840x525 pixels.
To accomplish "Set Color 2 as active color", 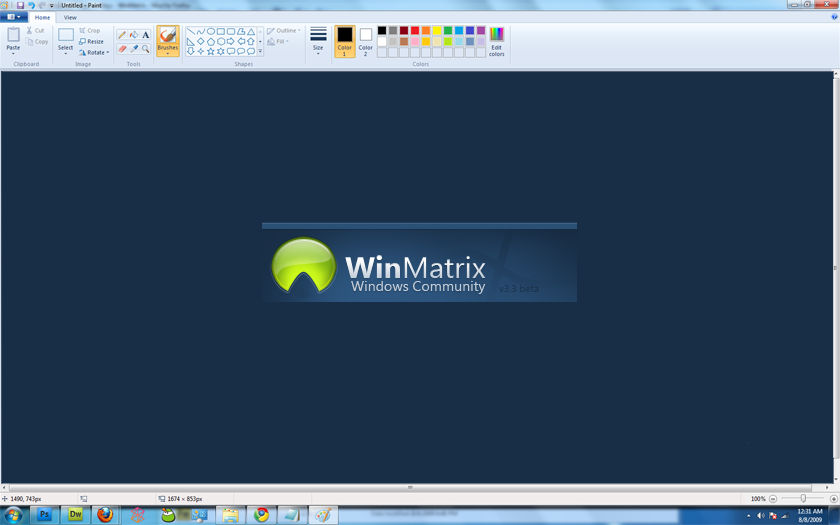I will [365, 41].
